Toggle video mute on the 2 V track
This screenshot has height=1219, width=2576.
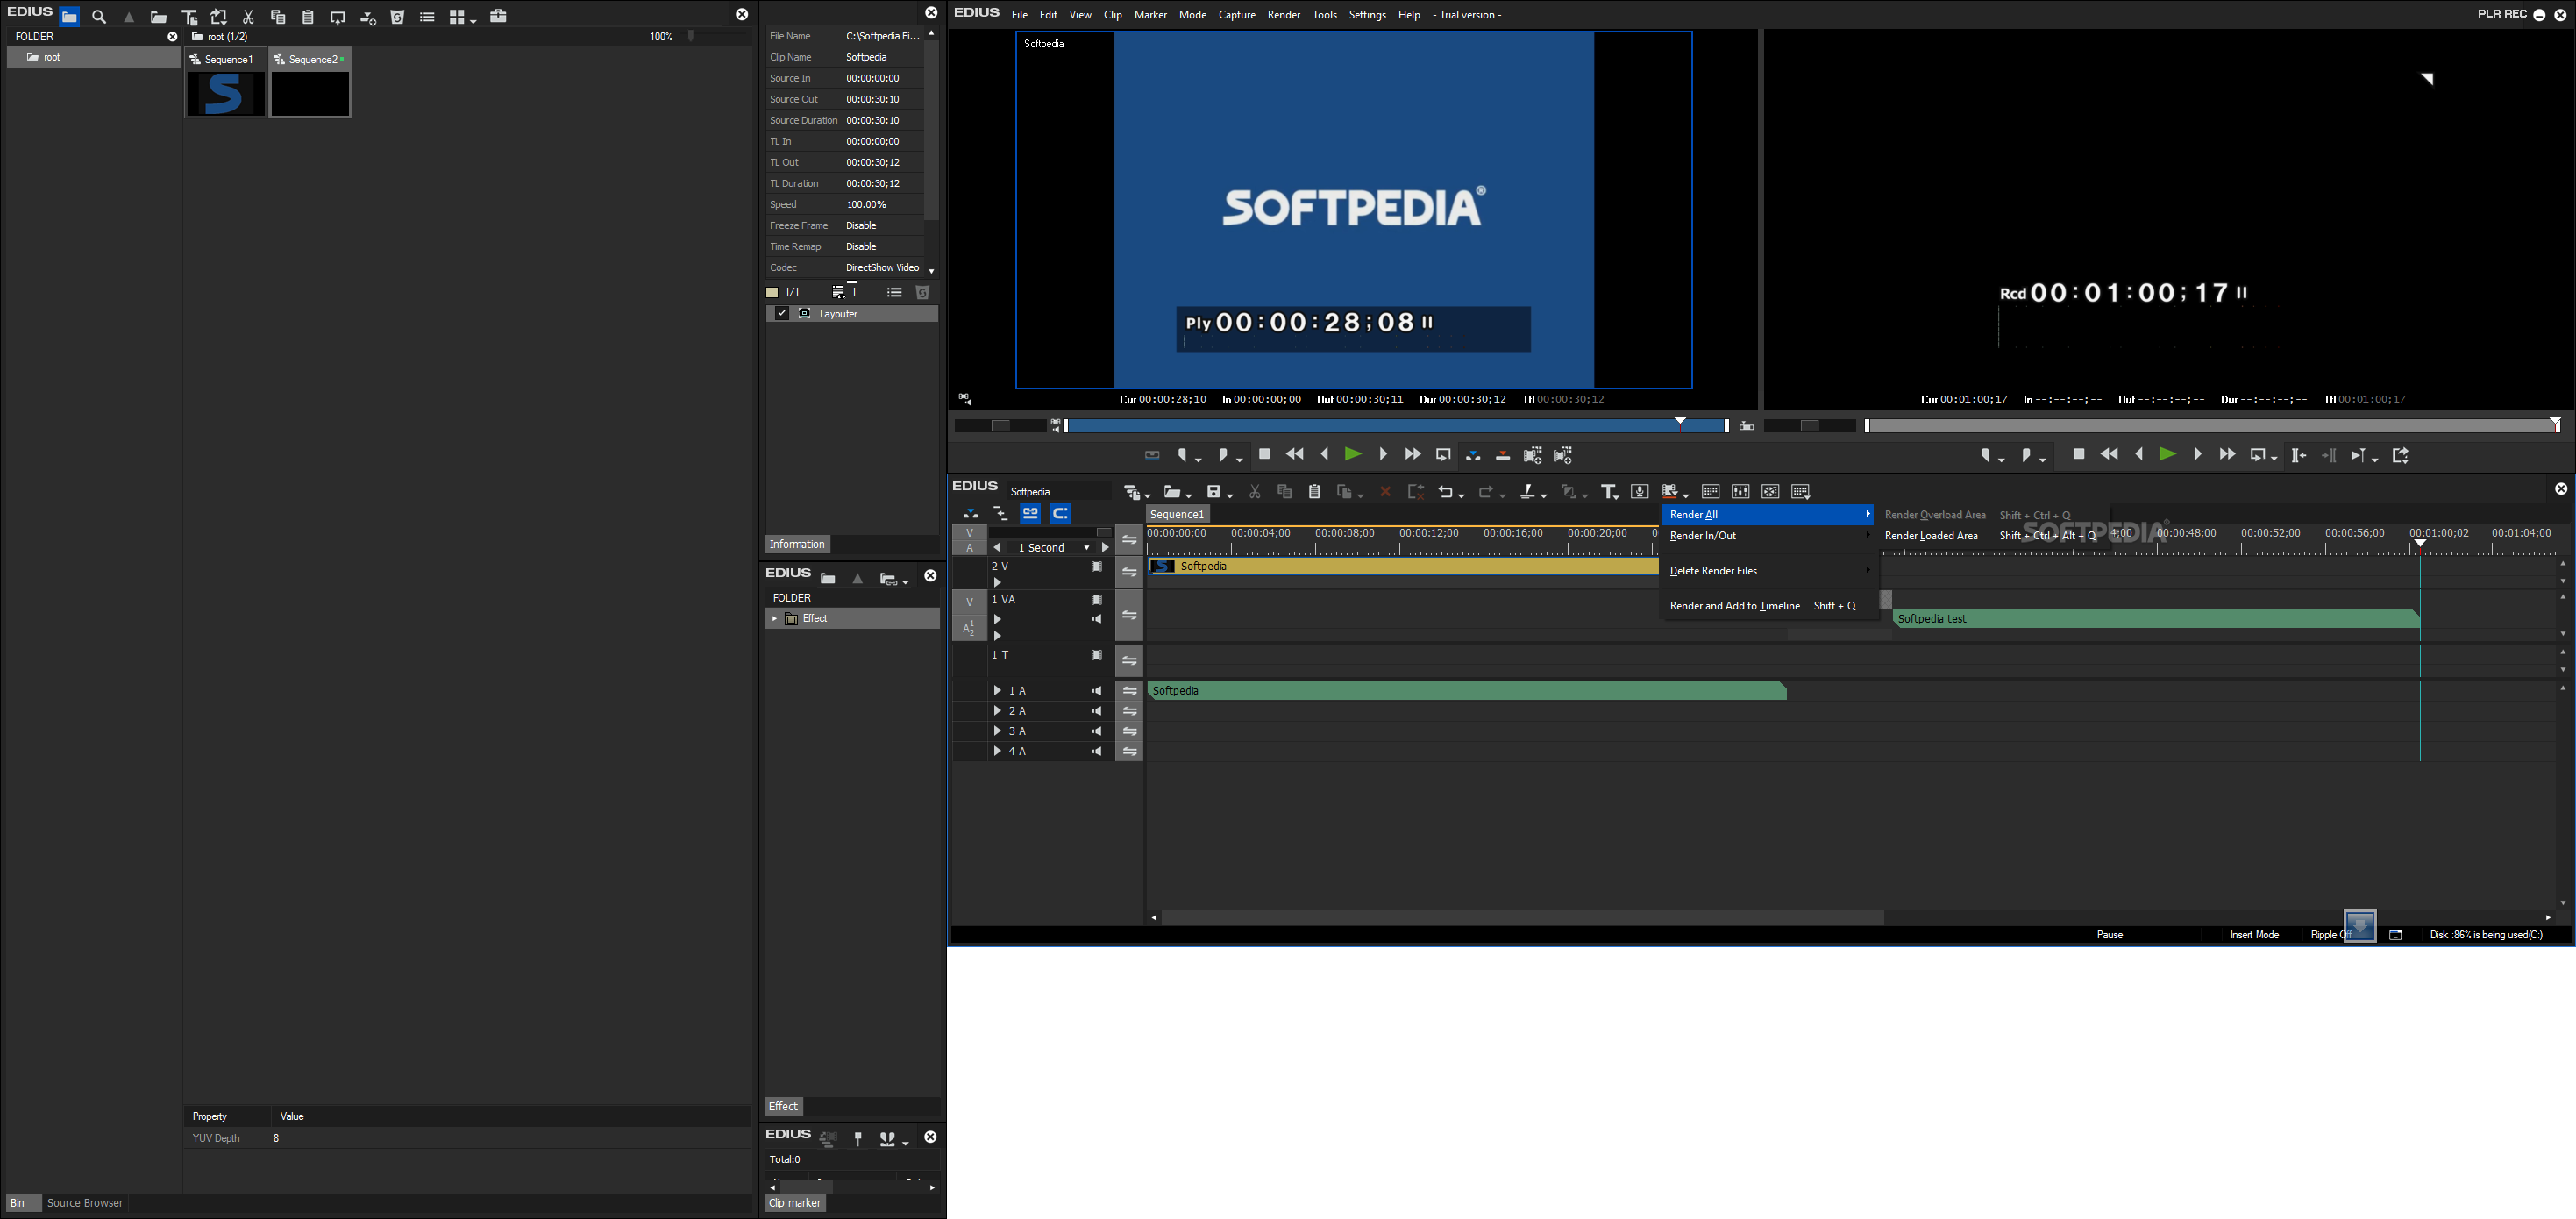tap(1097, 567)
